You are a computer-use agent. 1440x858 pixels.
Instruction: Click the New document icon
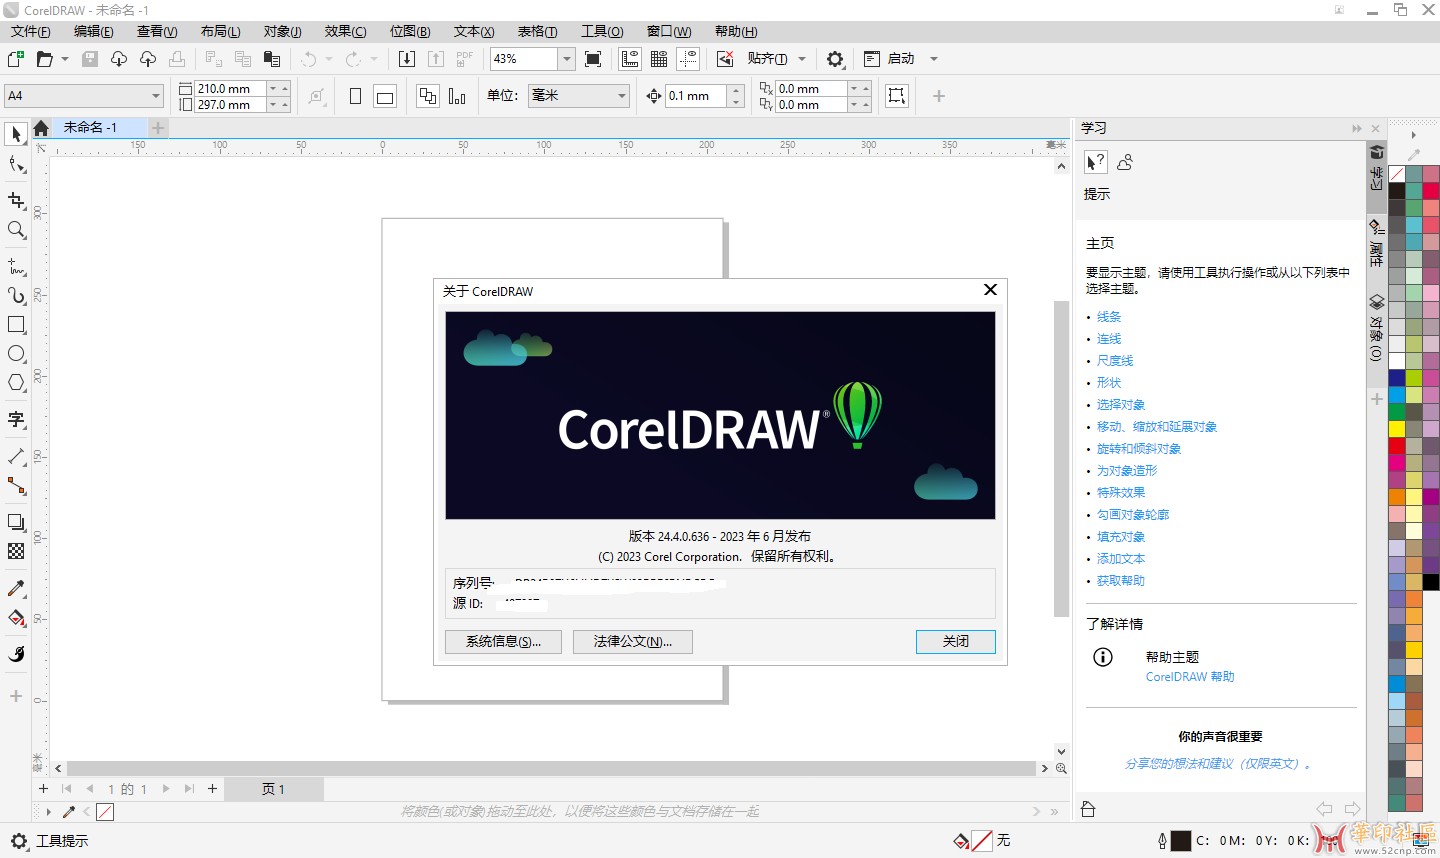pyautogui.click(x=16, y=59)
